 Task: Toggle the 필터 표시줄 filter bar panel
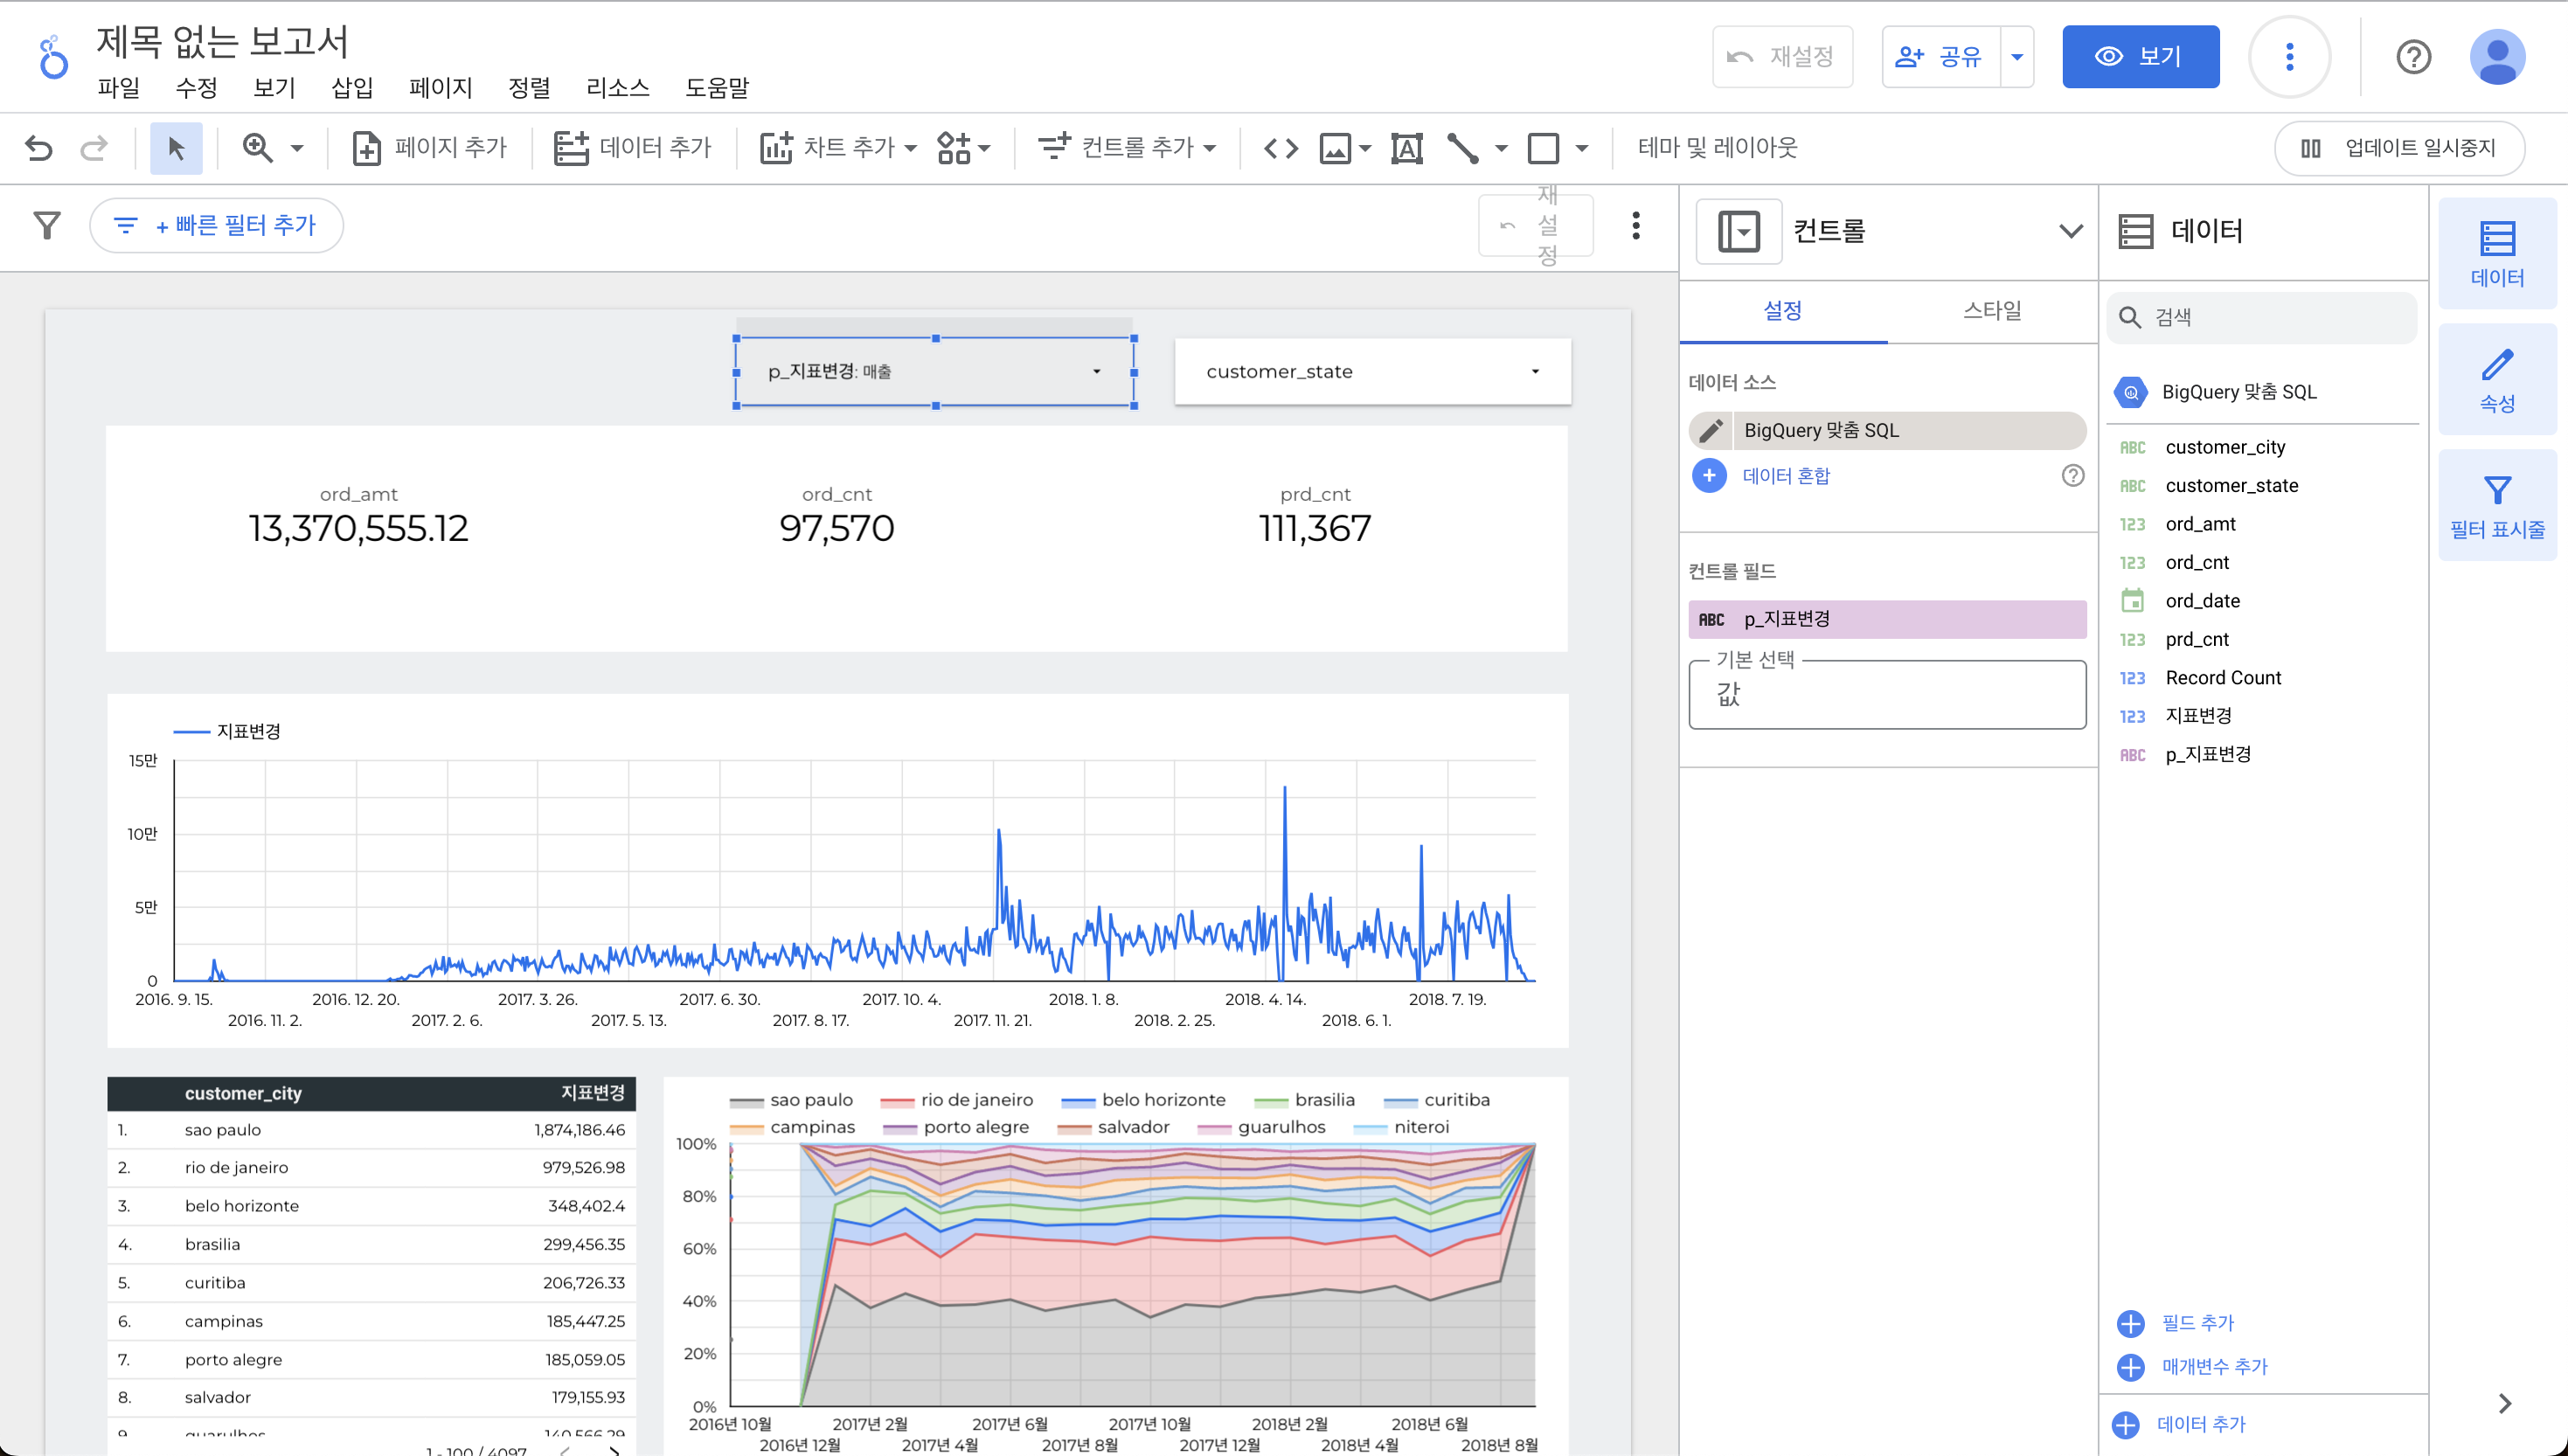tap(2496, 505)
